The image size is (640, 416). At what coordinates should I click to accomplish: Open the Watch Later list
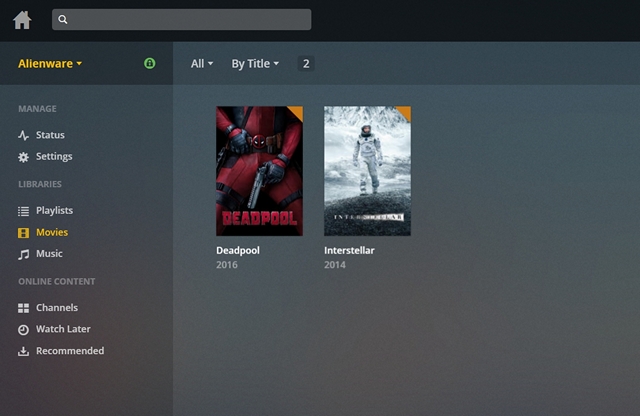pos(63,329)
